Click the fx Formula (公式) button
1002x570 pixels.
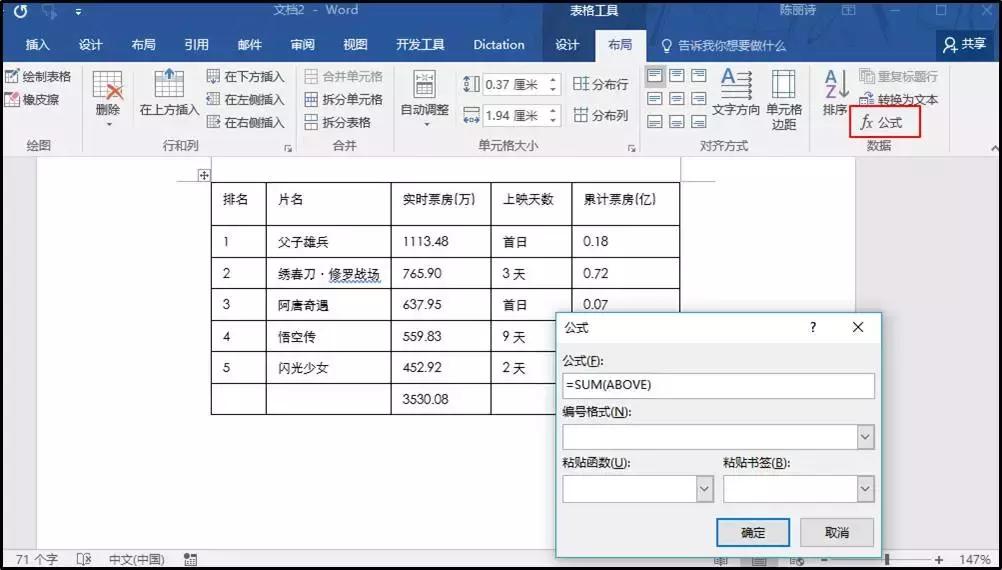884,122
